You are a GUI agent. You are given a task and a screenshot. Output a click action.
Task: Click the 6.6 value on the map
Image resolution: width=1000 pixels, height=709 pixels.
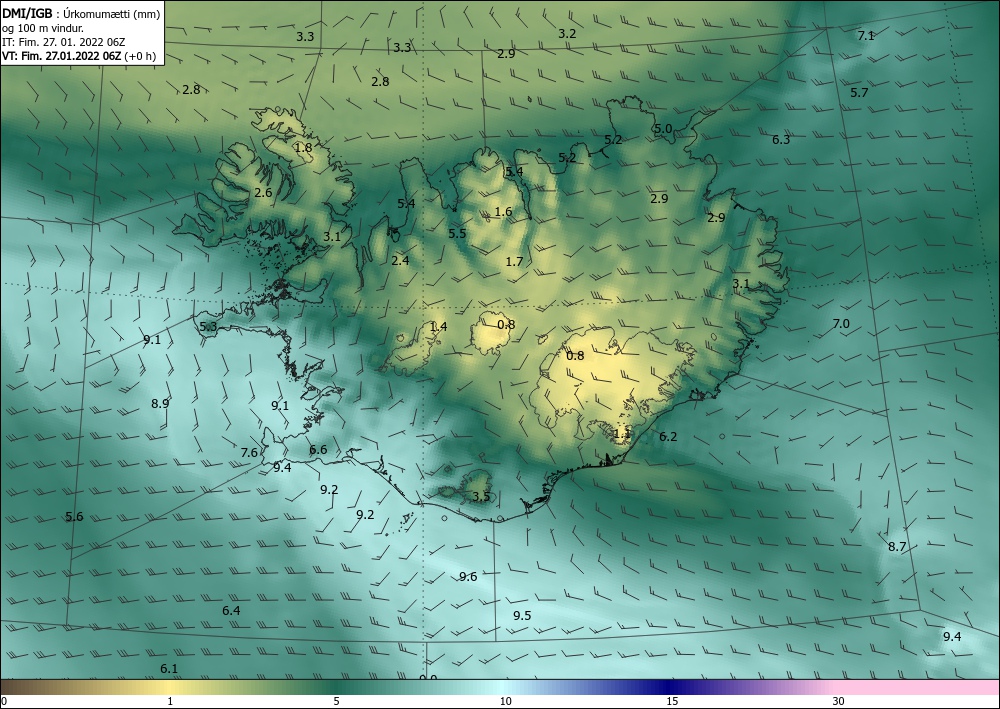tap(318, 450)
